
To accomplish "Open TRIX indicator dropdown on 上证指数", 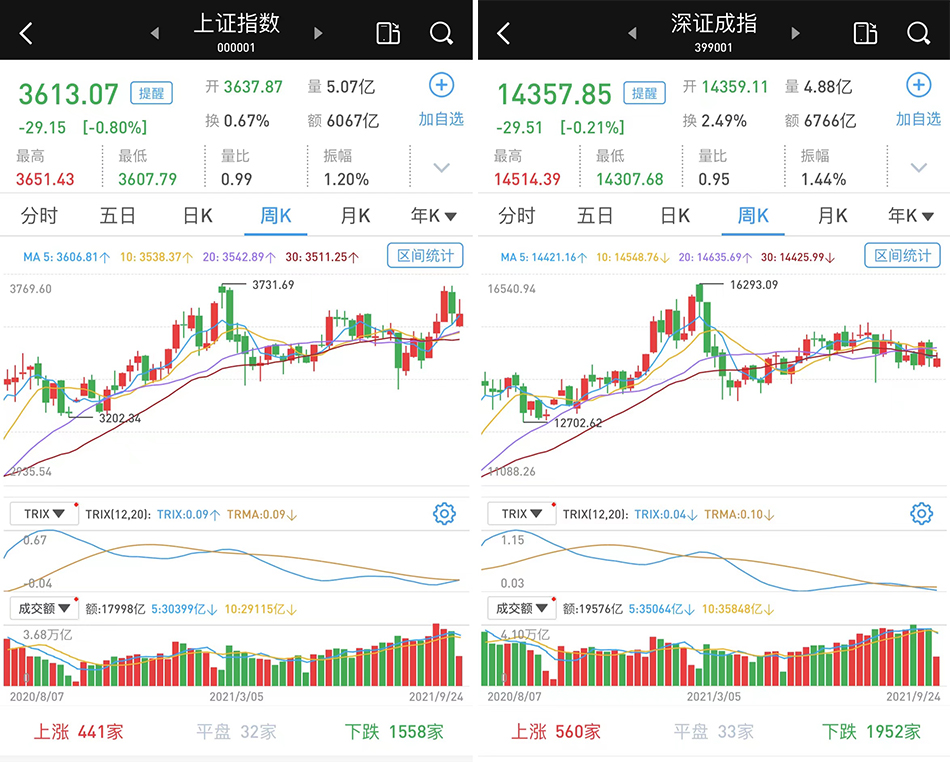I will pyautogui.click(x=44, y=514).
